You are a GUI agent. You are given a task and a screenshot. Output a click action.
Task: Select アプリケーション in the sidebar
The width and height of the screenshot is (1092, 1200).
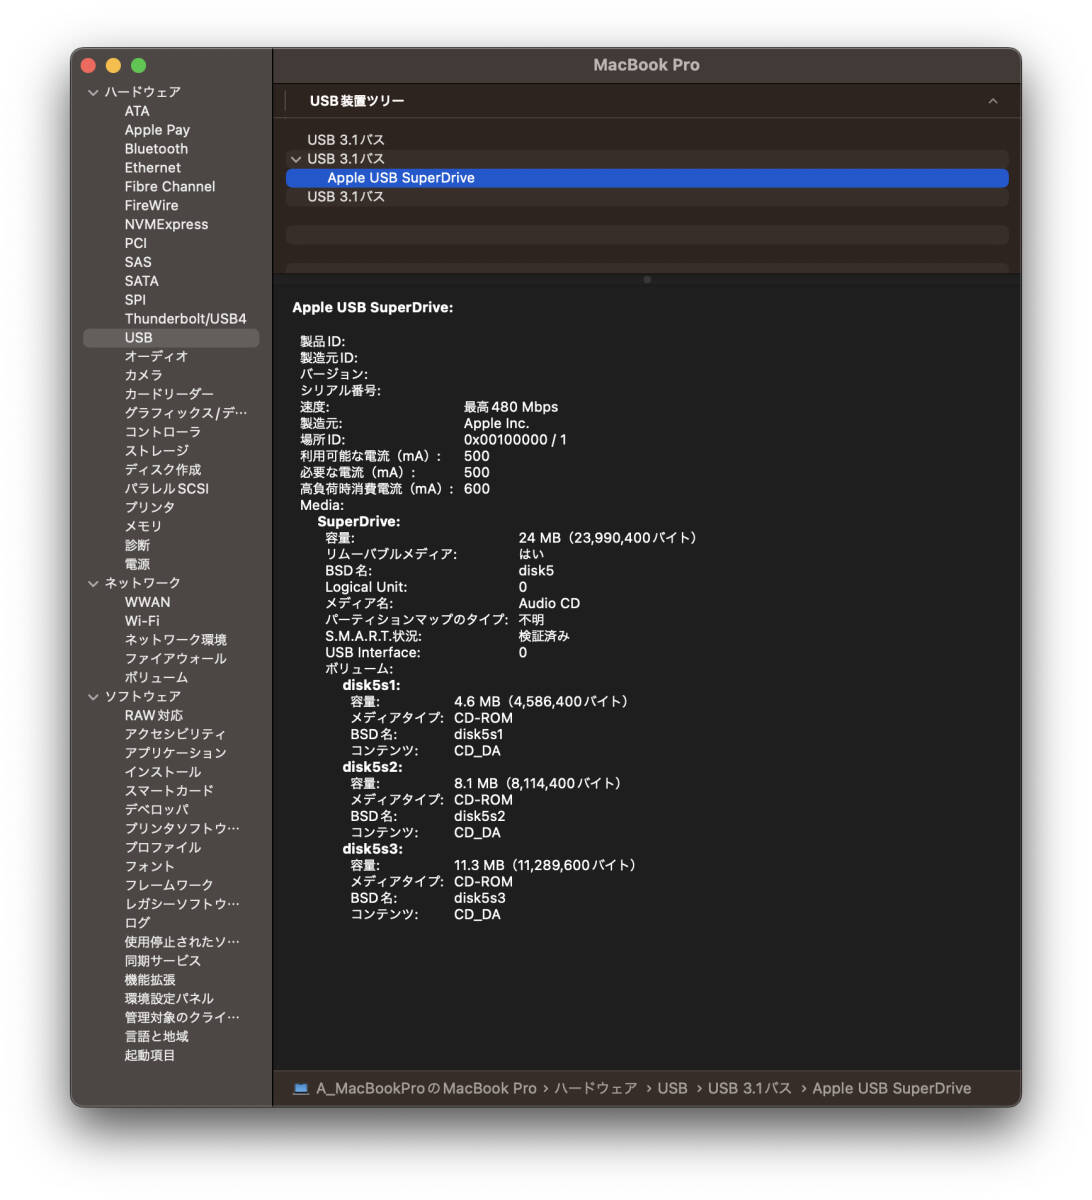[176, 753]
